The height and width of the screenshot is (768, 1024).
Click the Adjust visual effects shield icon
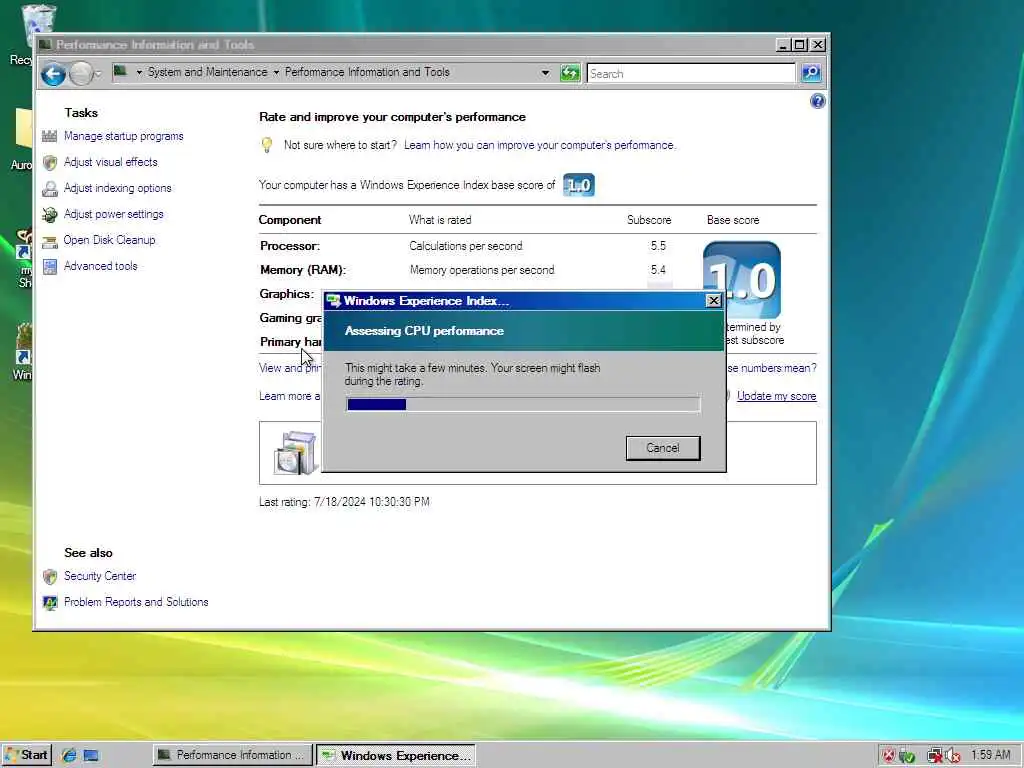tap(50, 163)
